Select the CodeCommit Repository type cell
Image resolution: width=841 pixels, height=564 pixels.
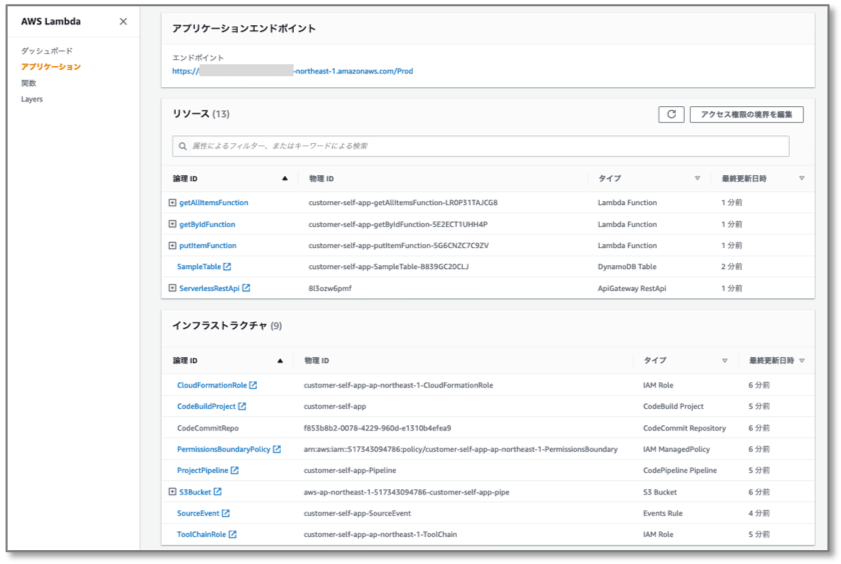pyautogui.click(x=684, y=428)
